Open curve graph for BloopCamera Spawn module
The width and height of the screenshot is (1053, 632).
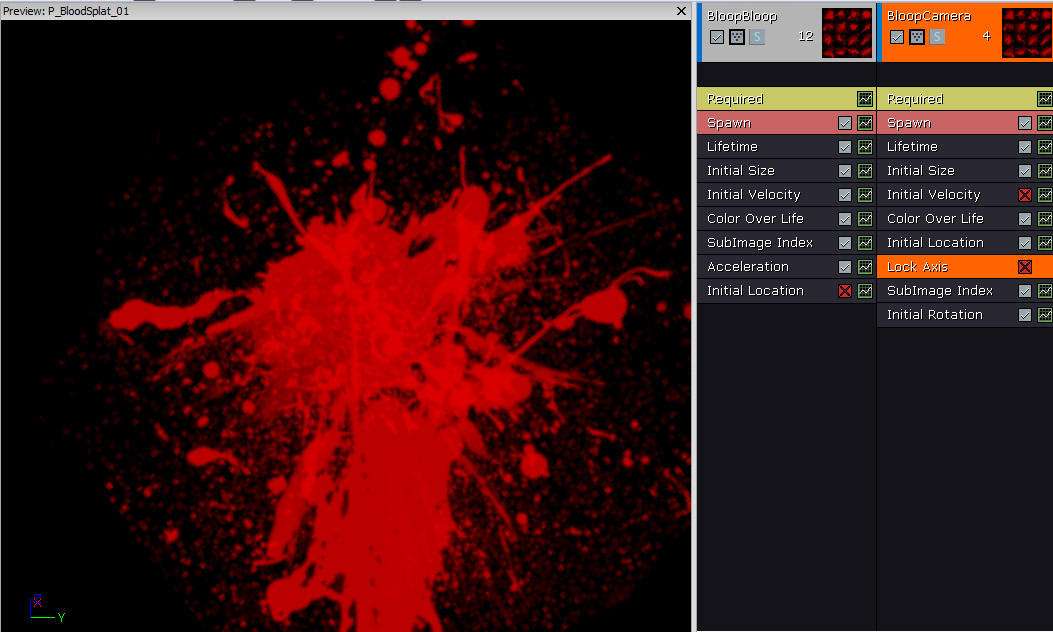point(1045,123)
